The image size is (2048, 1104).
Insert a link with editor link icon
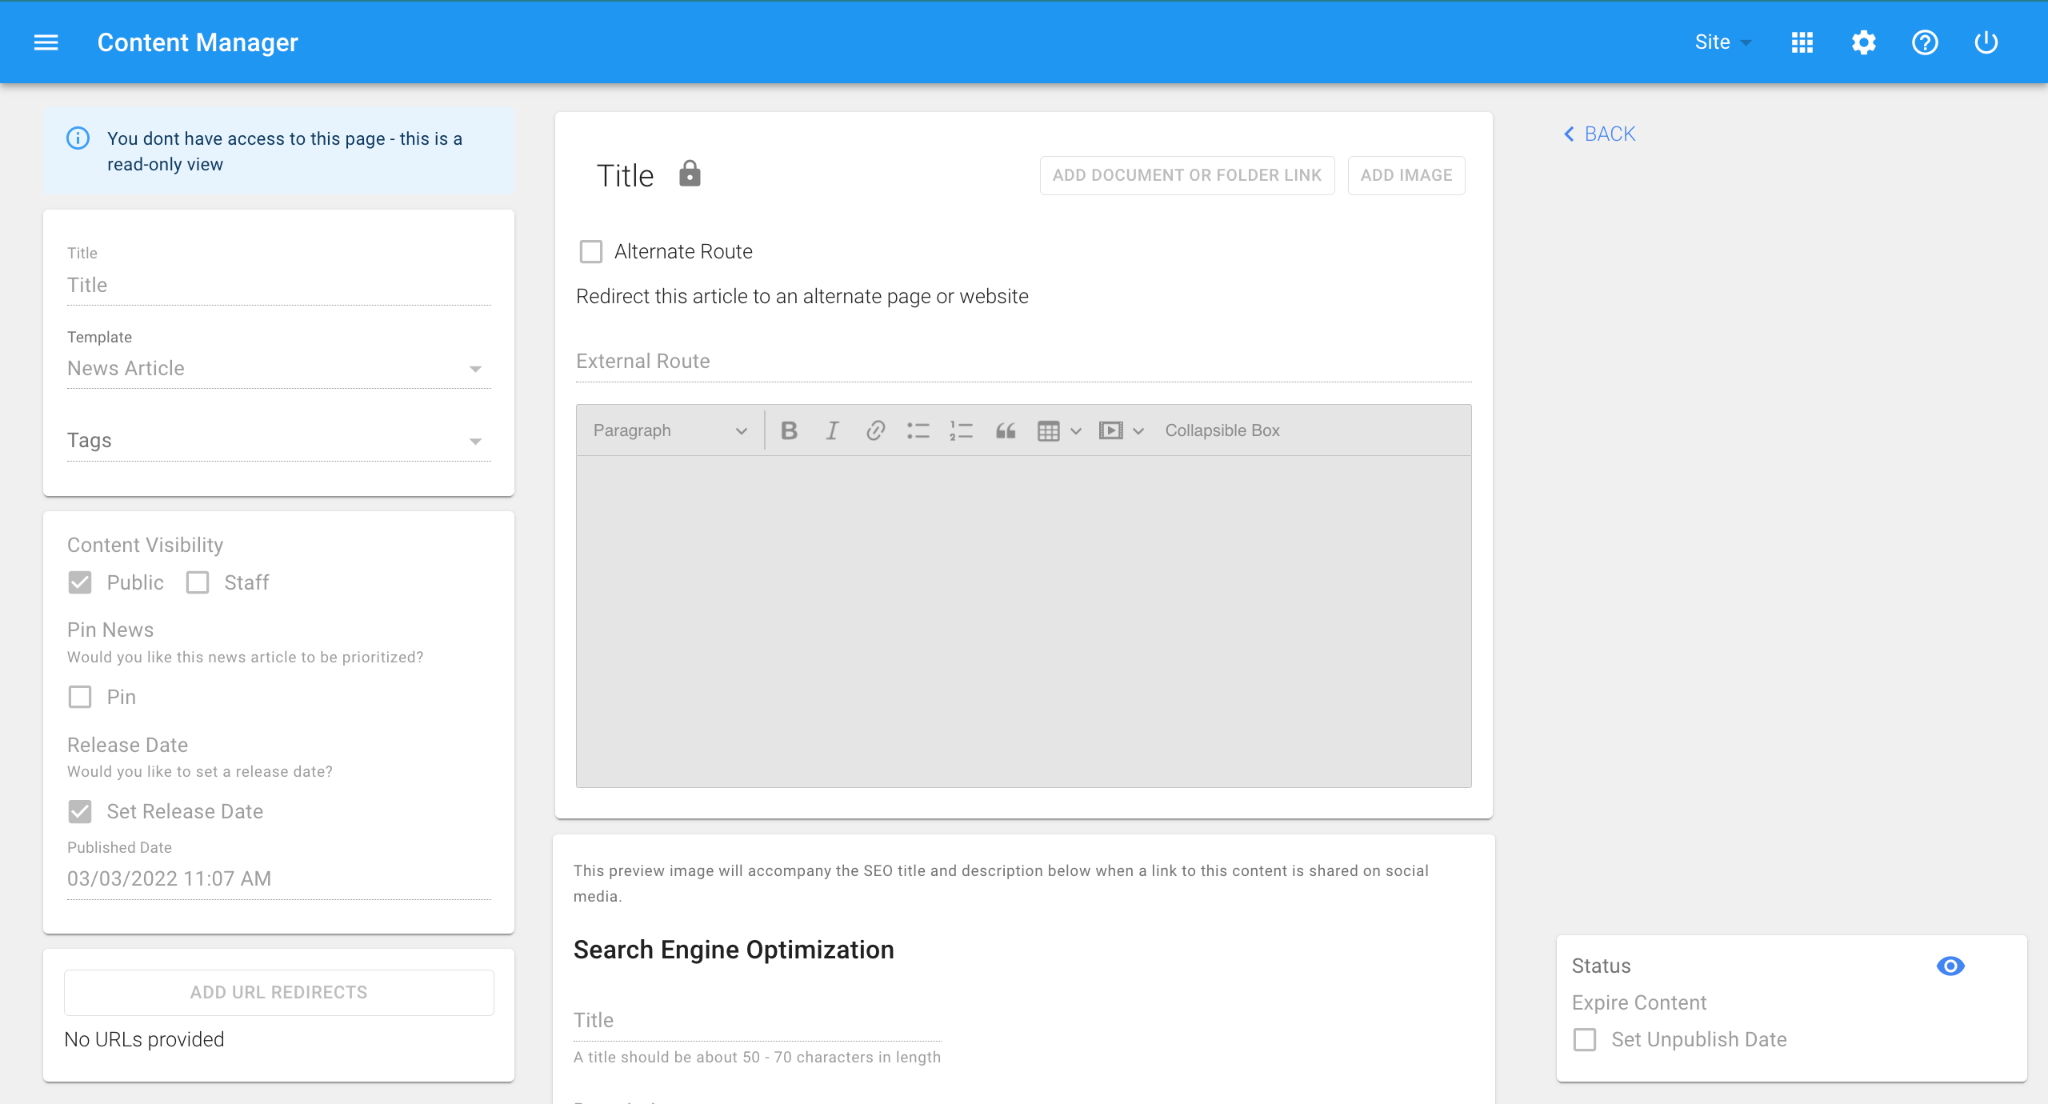875,430
